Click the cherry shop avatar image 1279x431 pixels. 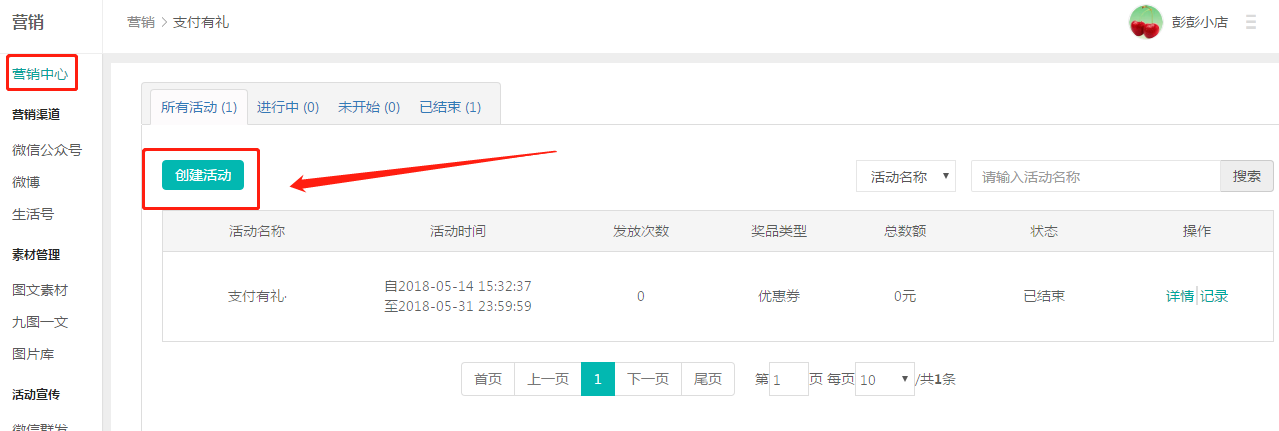1145,22
